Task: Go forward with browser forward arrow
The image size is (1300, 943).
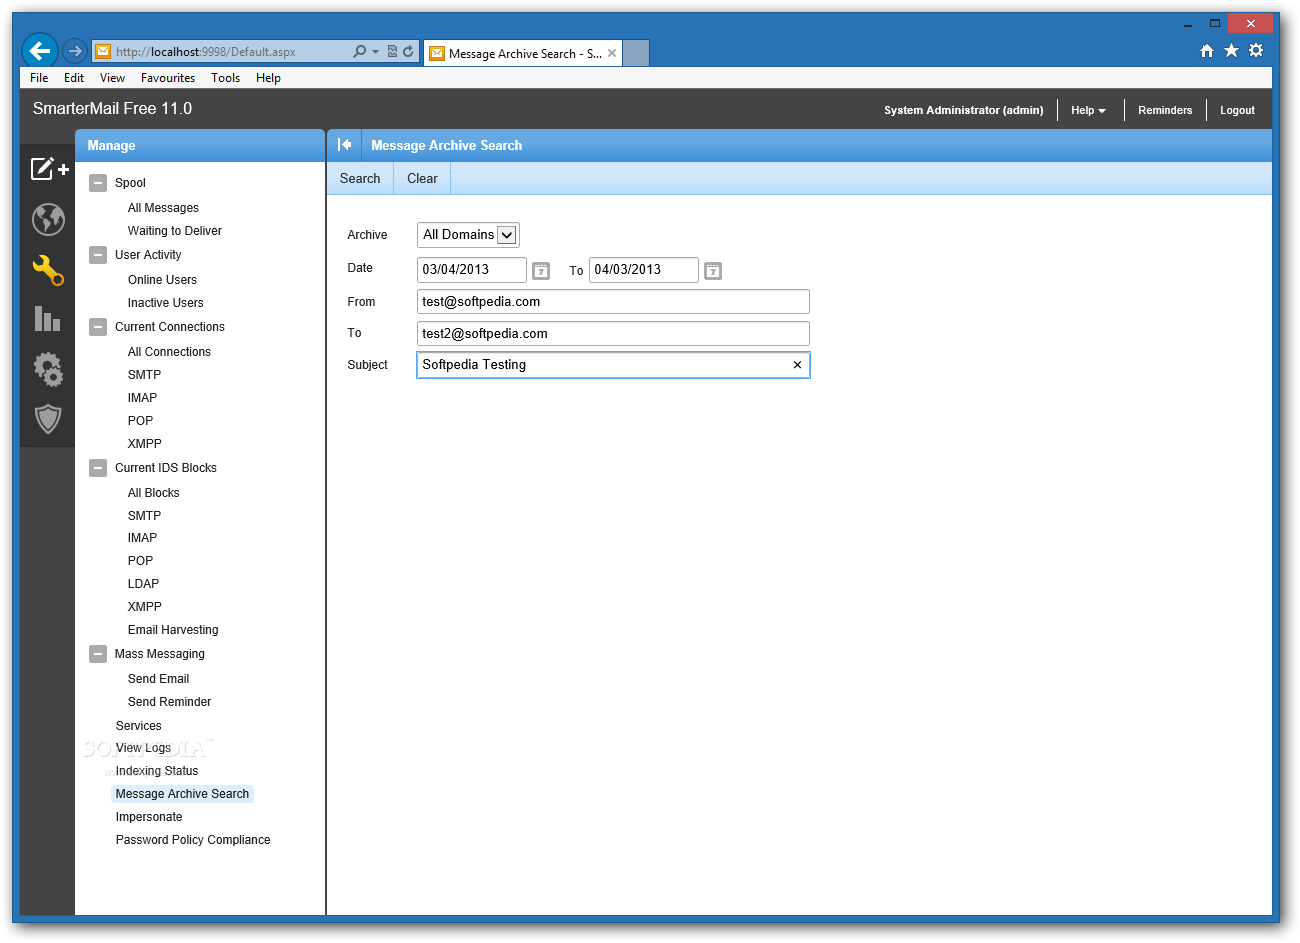Action: click(x=75, y=51)
